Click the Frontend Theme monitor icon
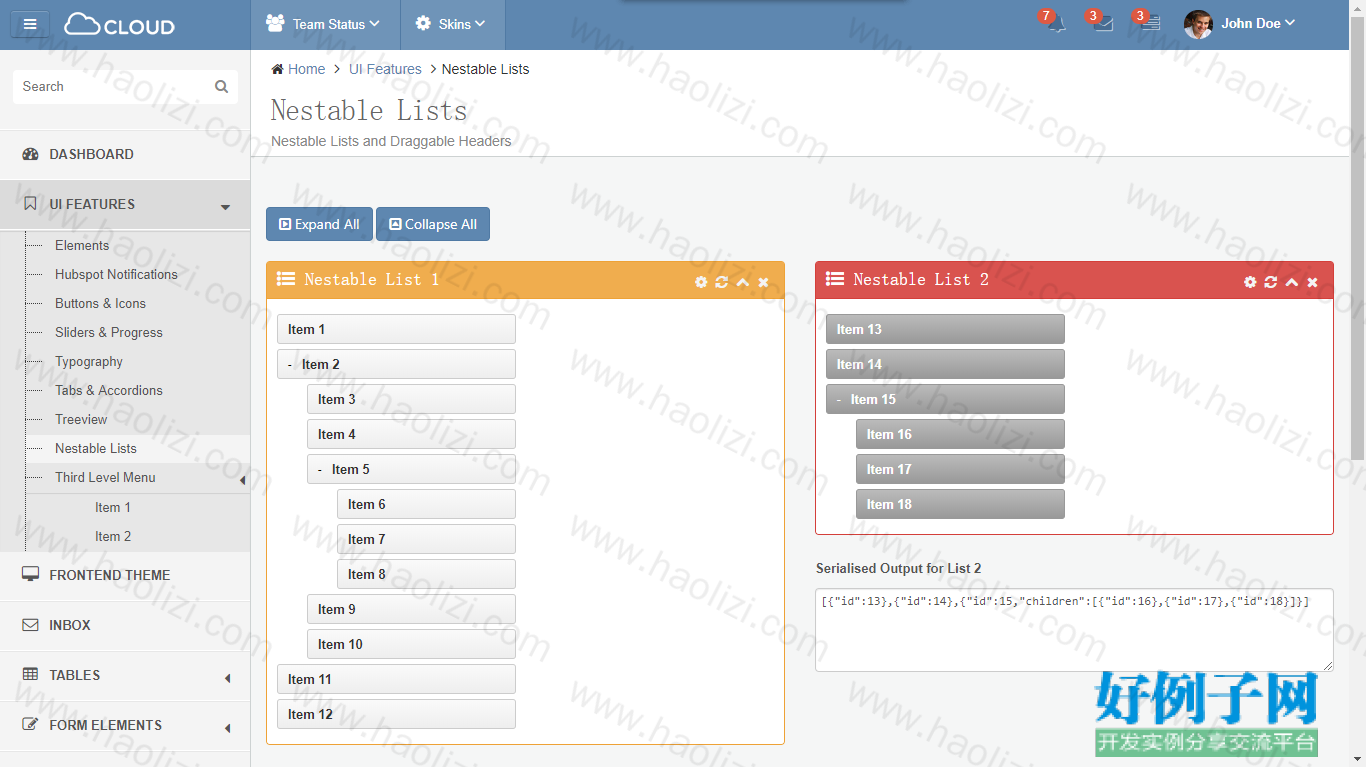1366x767 pixels. tap(30, 574)
